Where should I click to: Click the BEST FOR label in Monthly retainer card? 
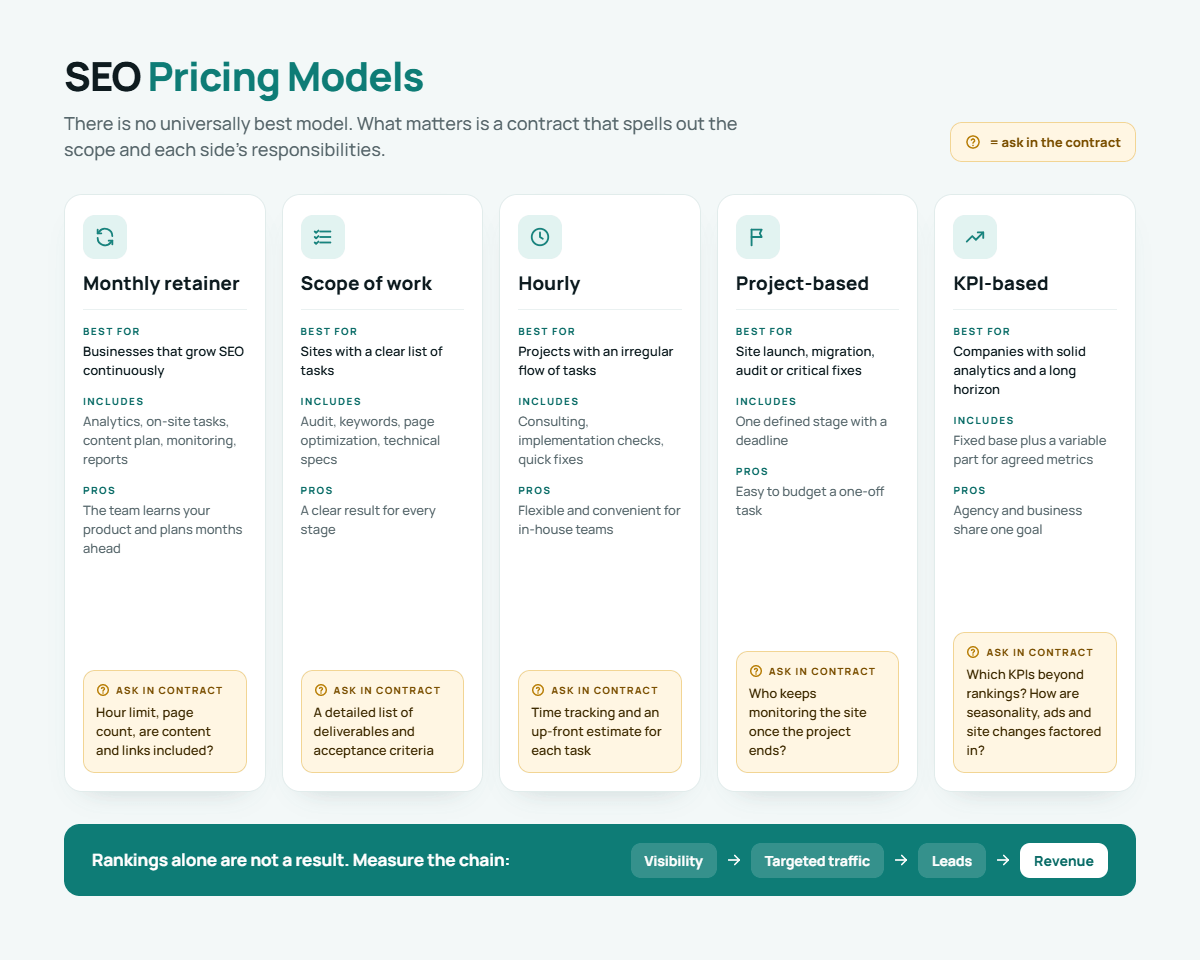[112, 331]
